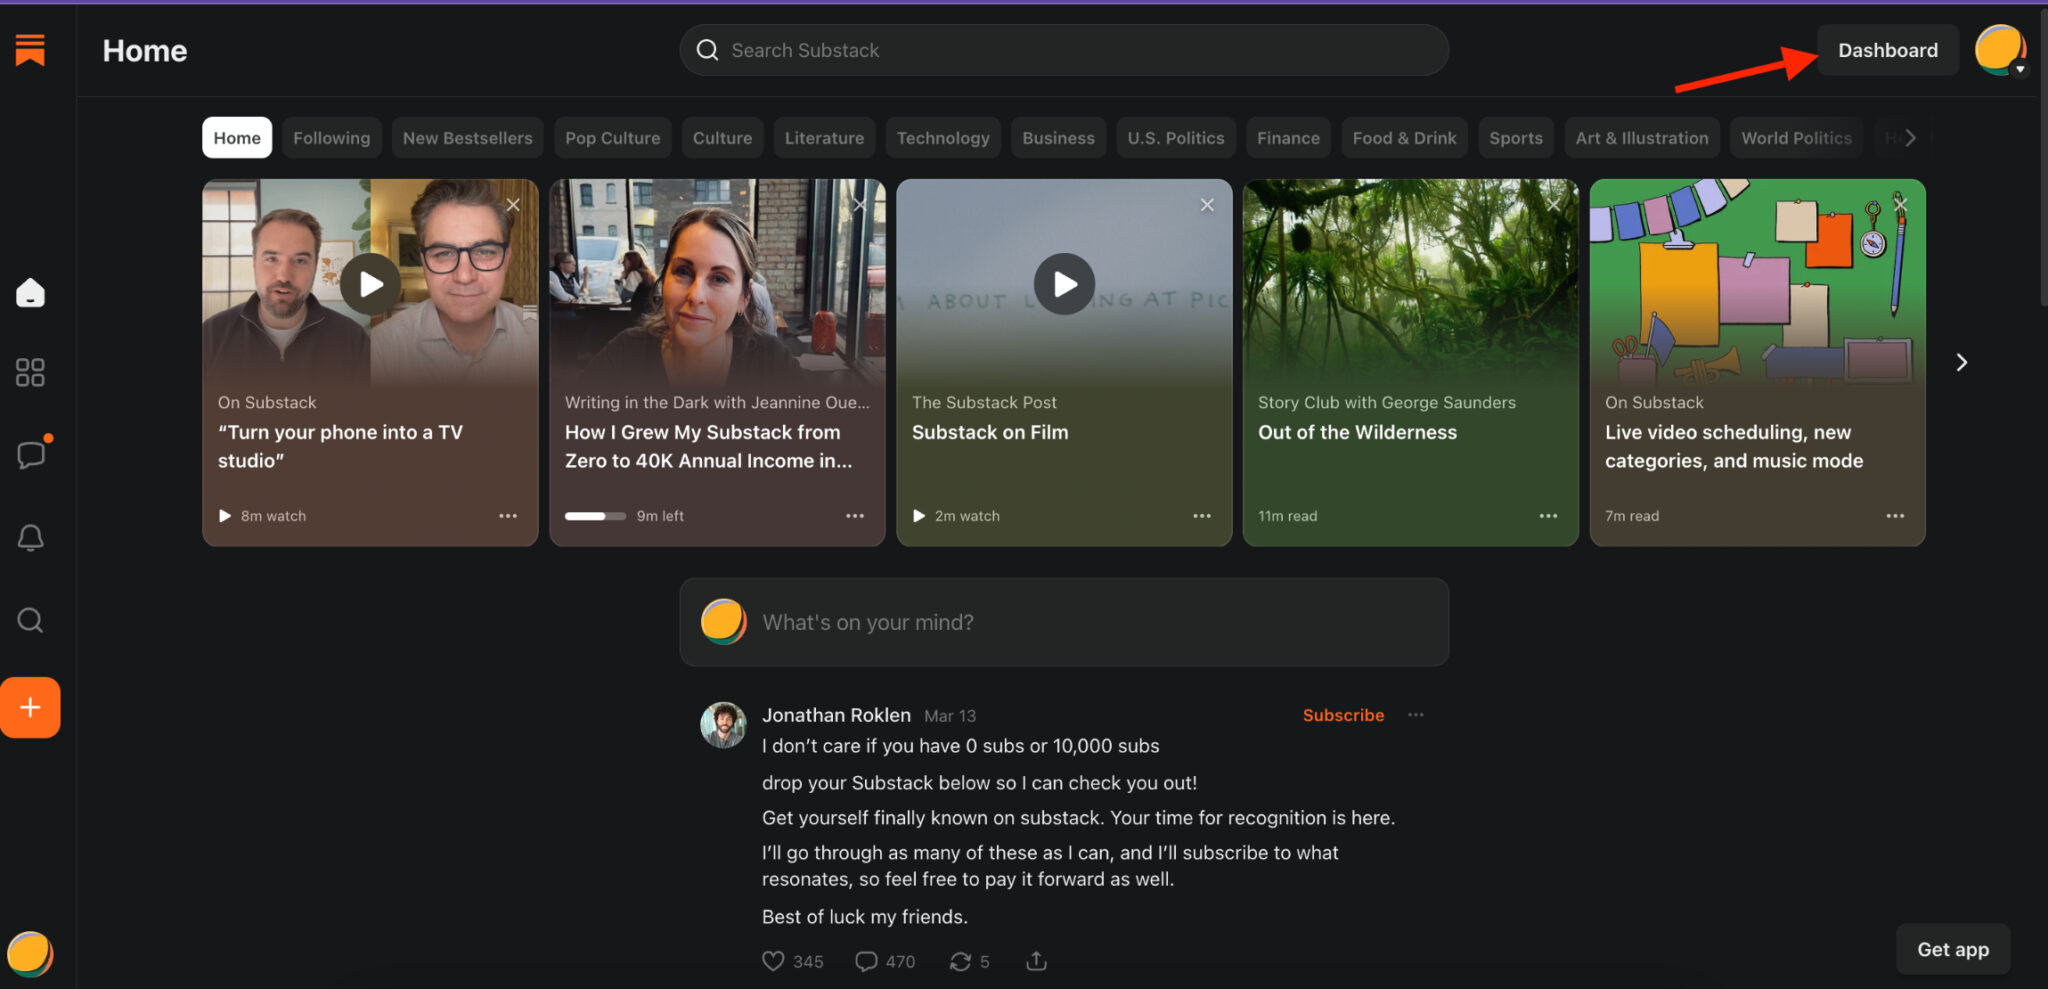Click the Substack logo at top left
This screenshot has height=989, width=2048.
pos(28,50)
